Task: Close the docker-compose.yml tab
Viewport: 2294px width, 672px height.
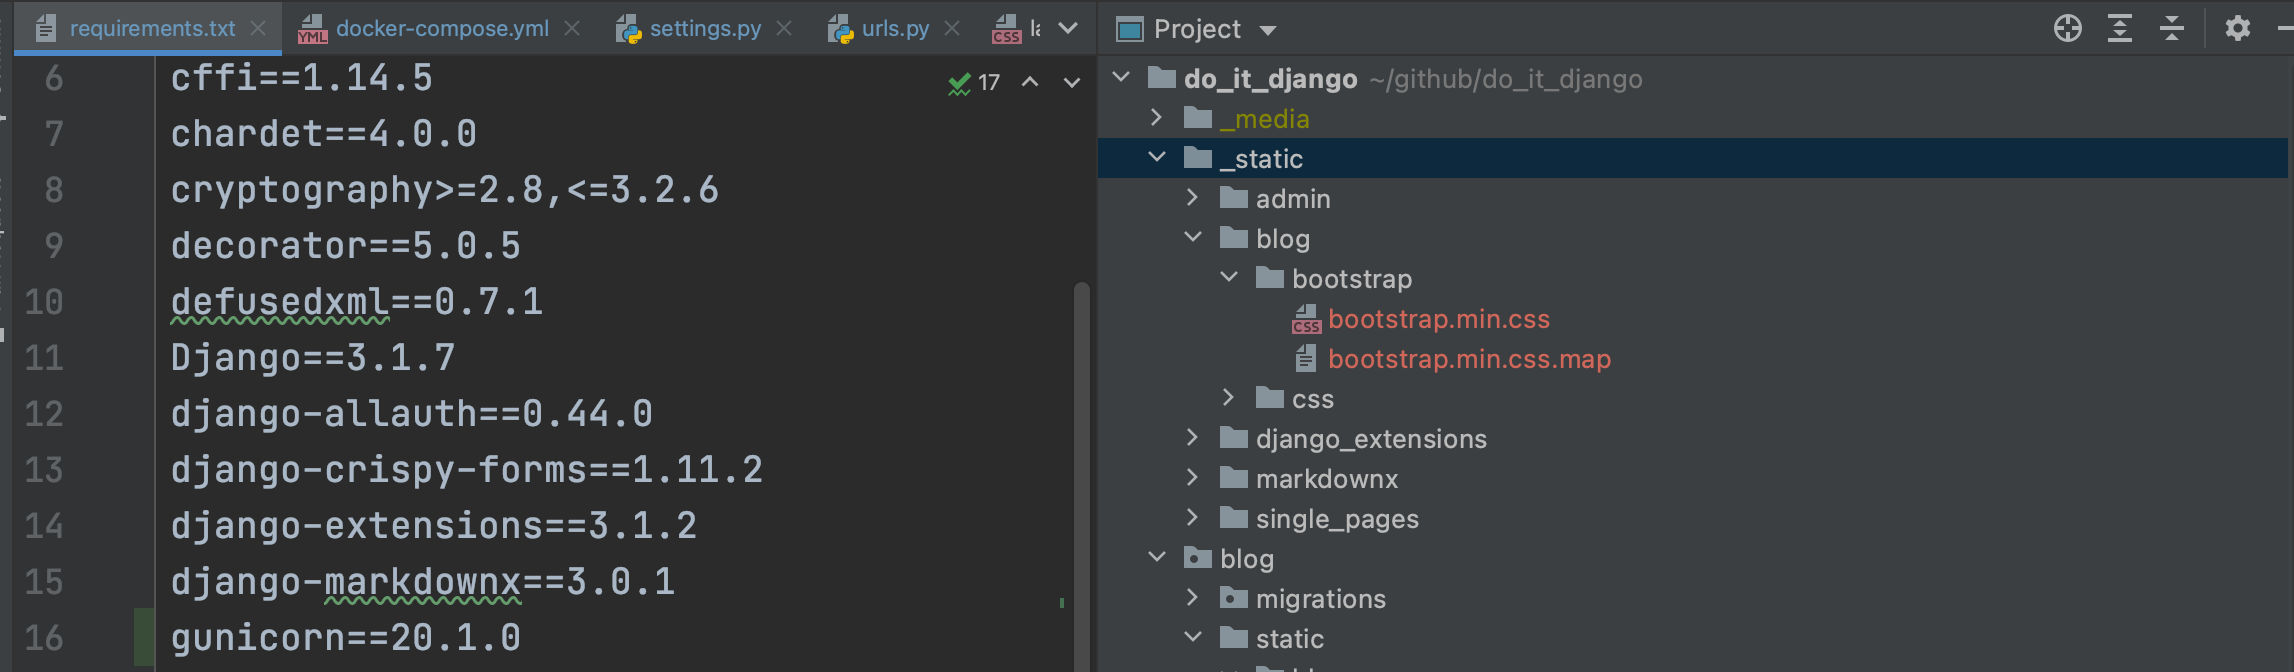Action: [x=572, y=29]
